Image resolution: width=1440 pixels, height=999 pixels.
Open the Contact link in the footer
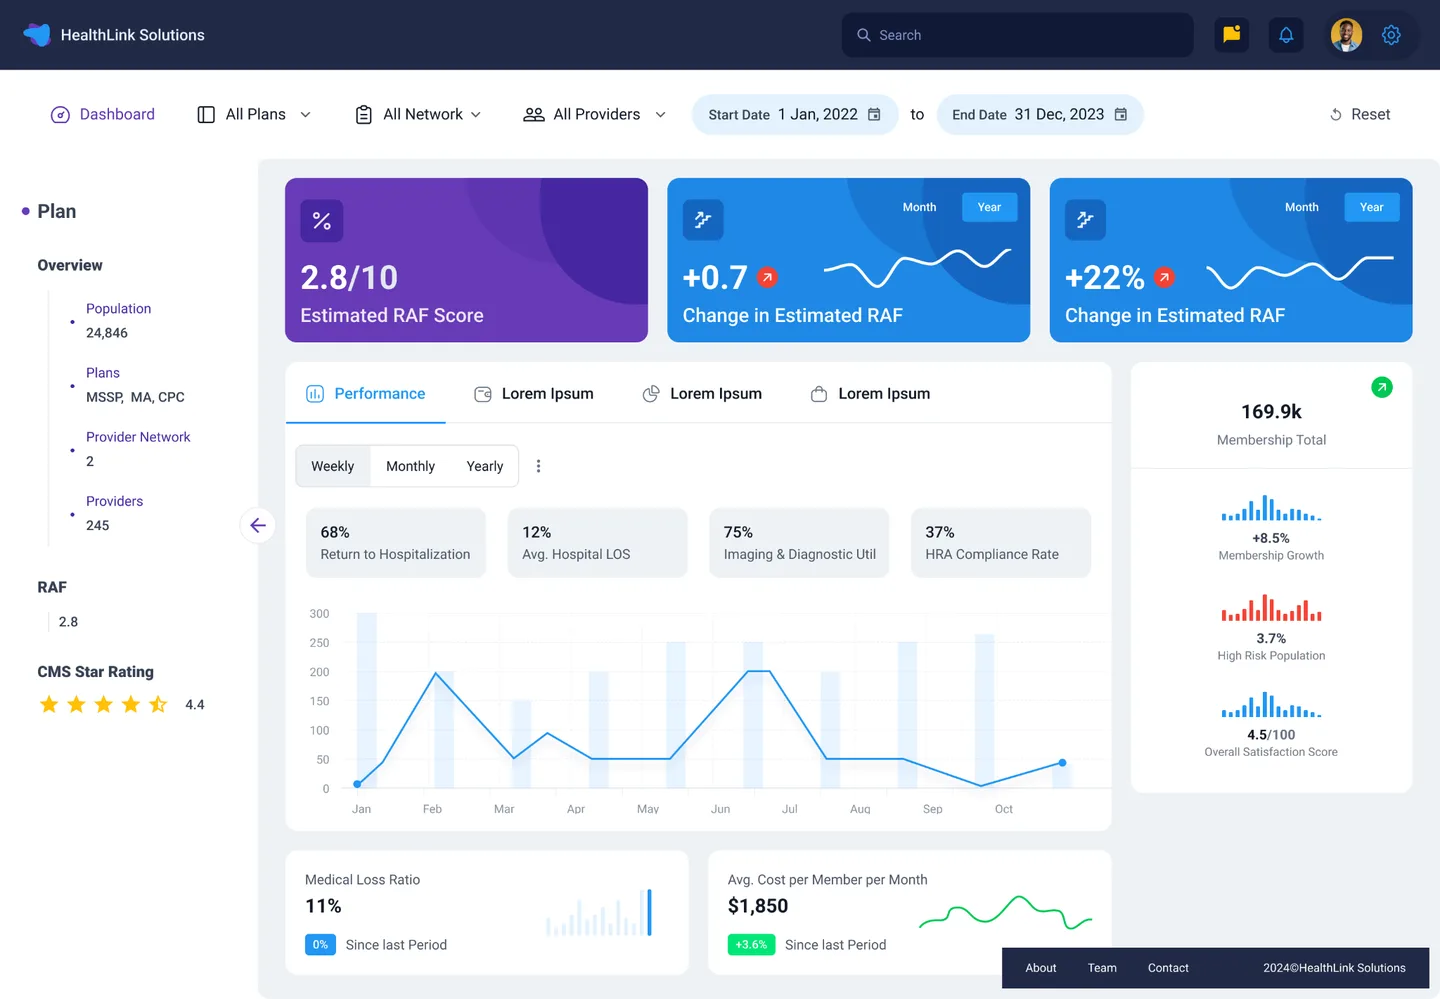pyautogui.click(x=1168, y=967)
